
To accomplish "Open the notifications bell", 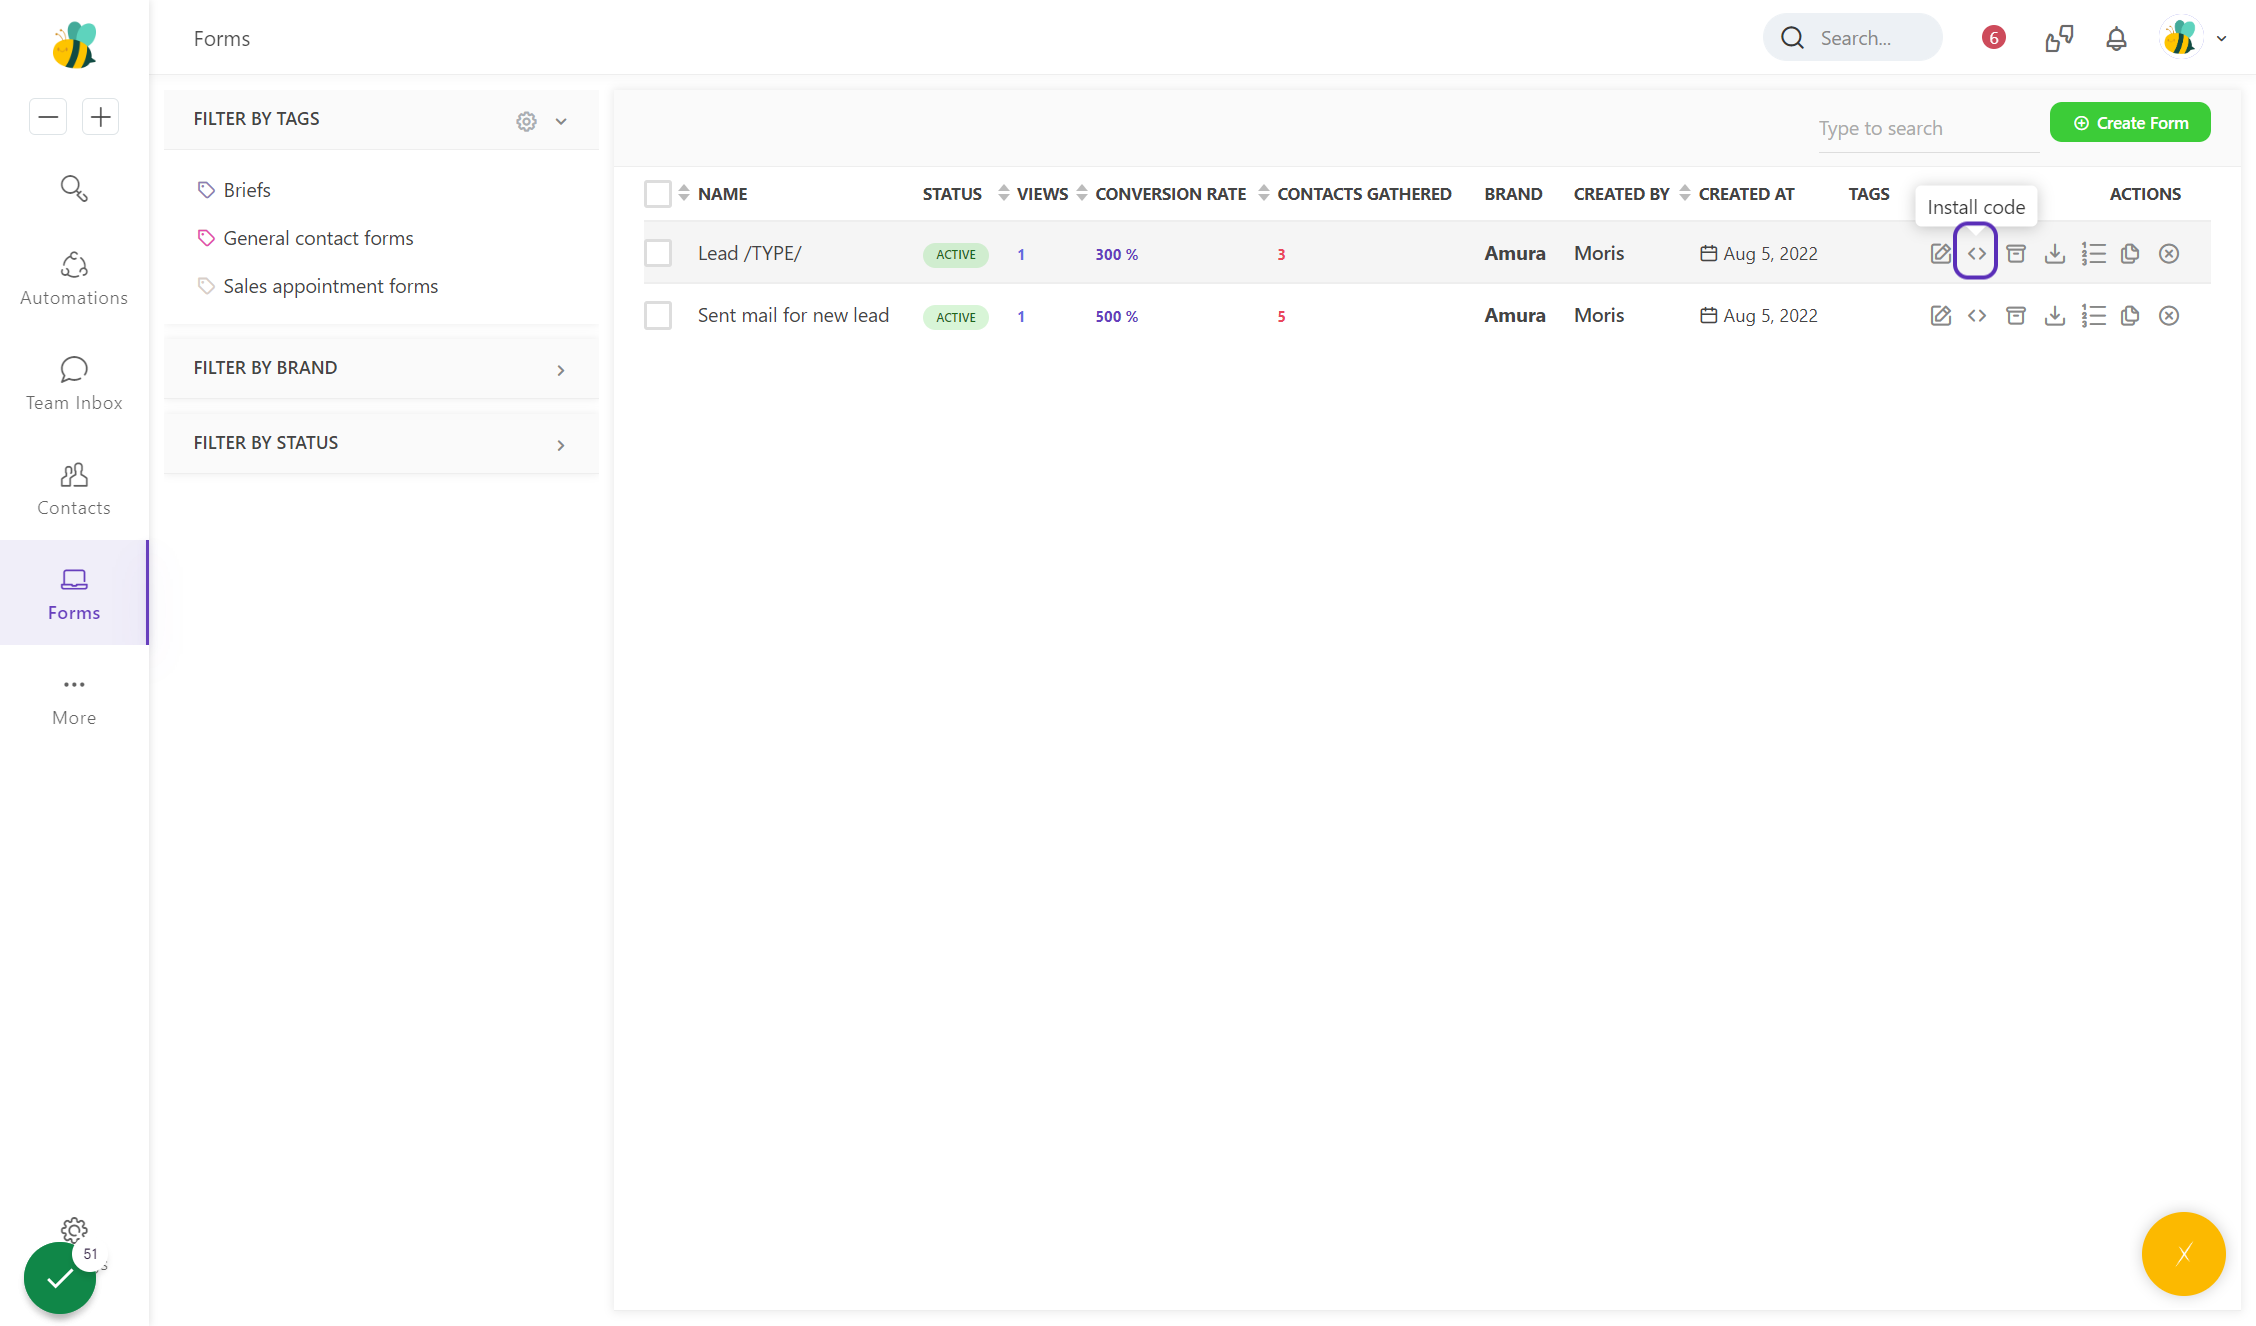I will [2116, 39].
